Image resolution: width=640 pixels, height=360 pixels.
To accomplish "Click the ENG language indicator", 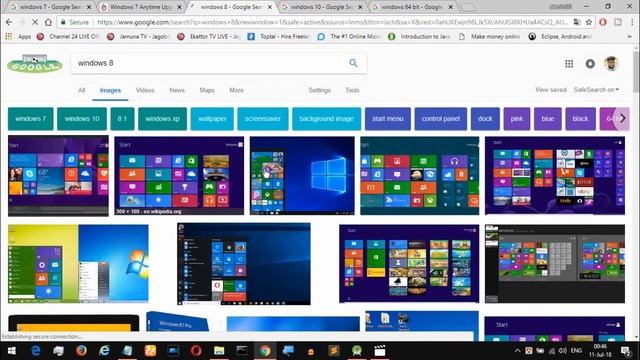I will click(x=576, y=351).
